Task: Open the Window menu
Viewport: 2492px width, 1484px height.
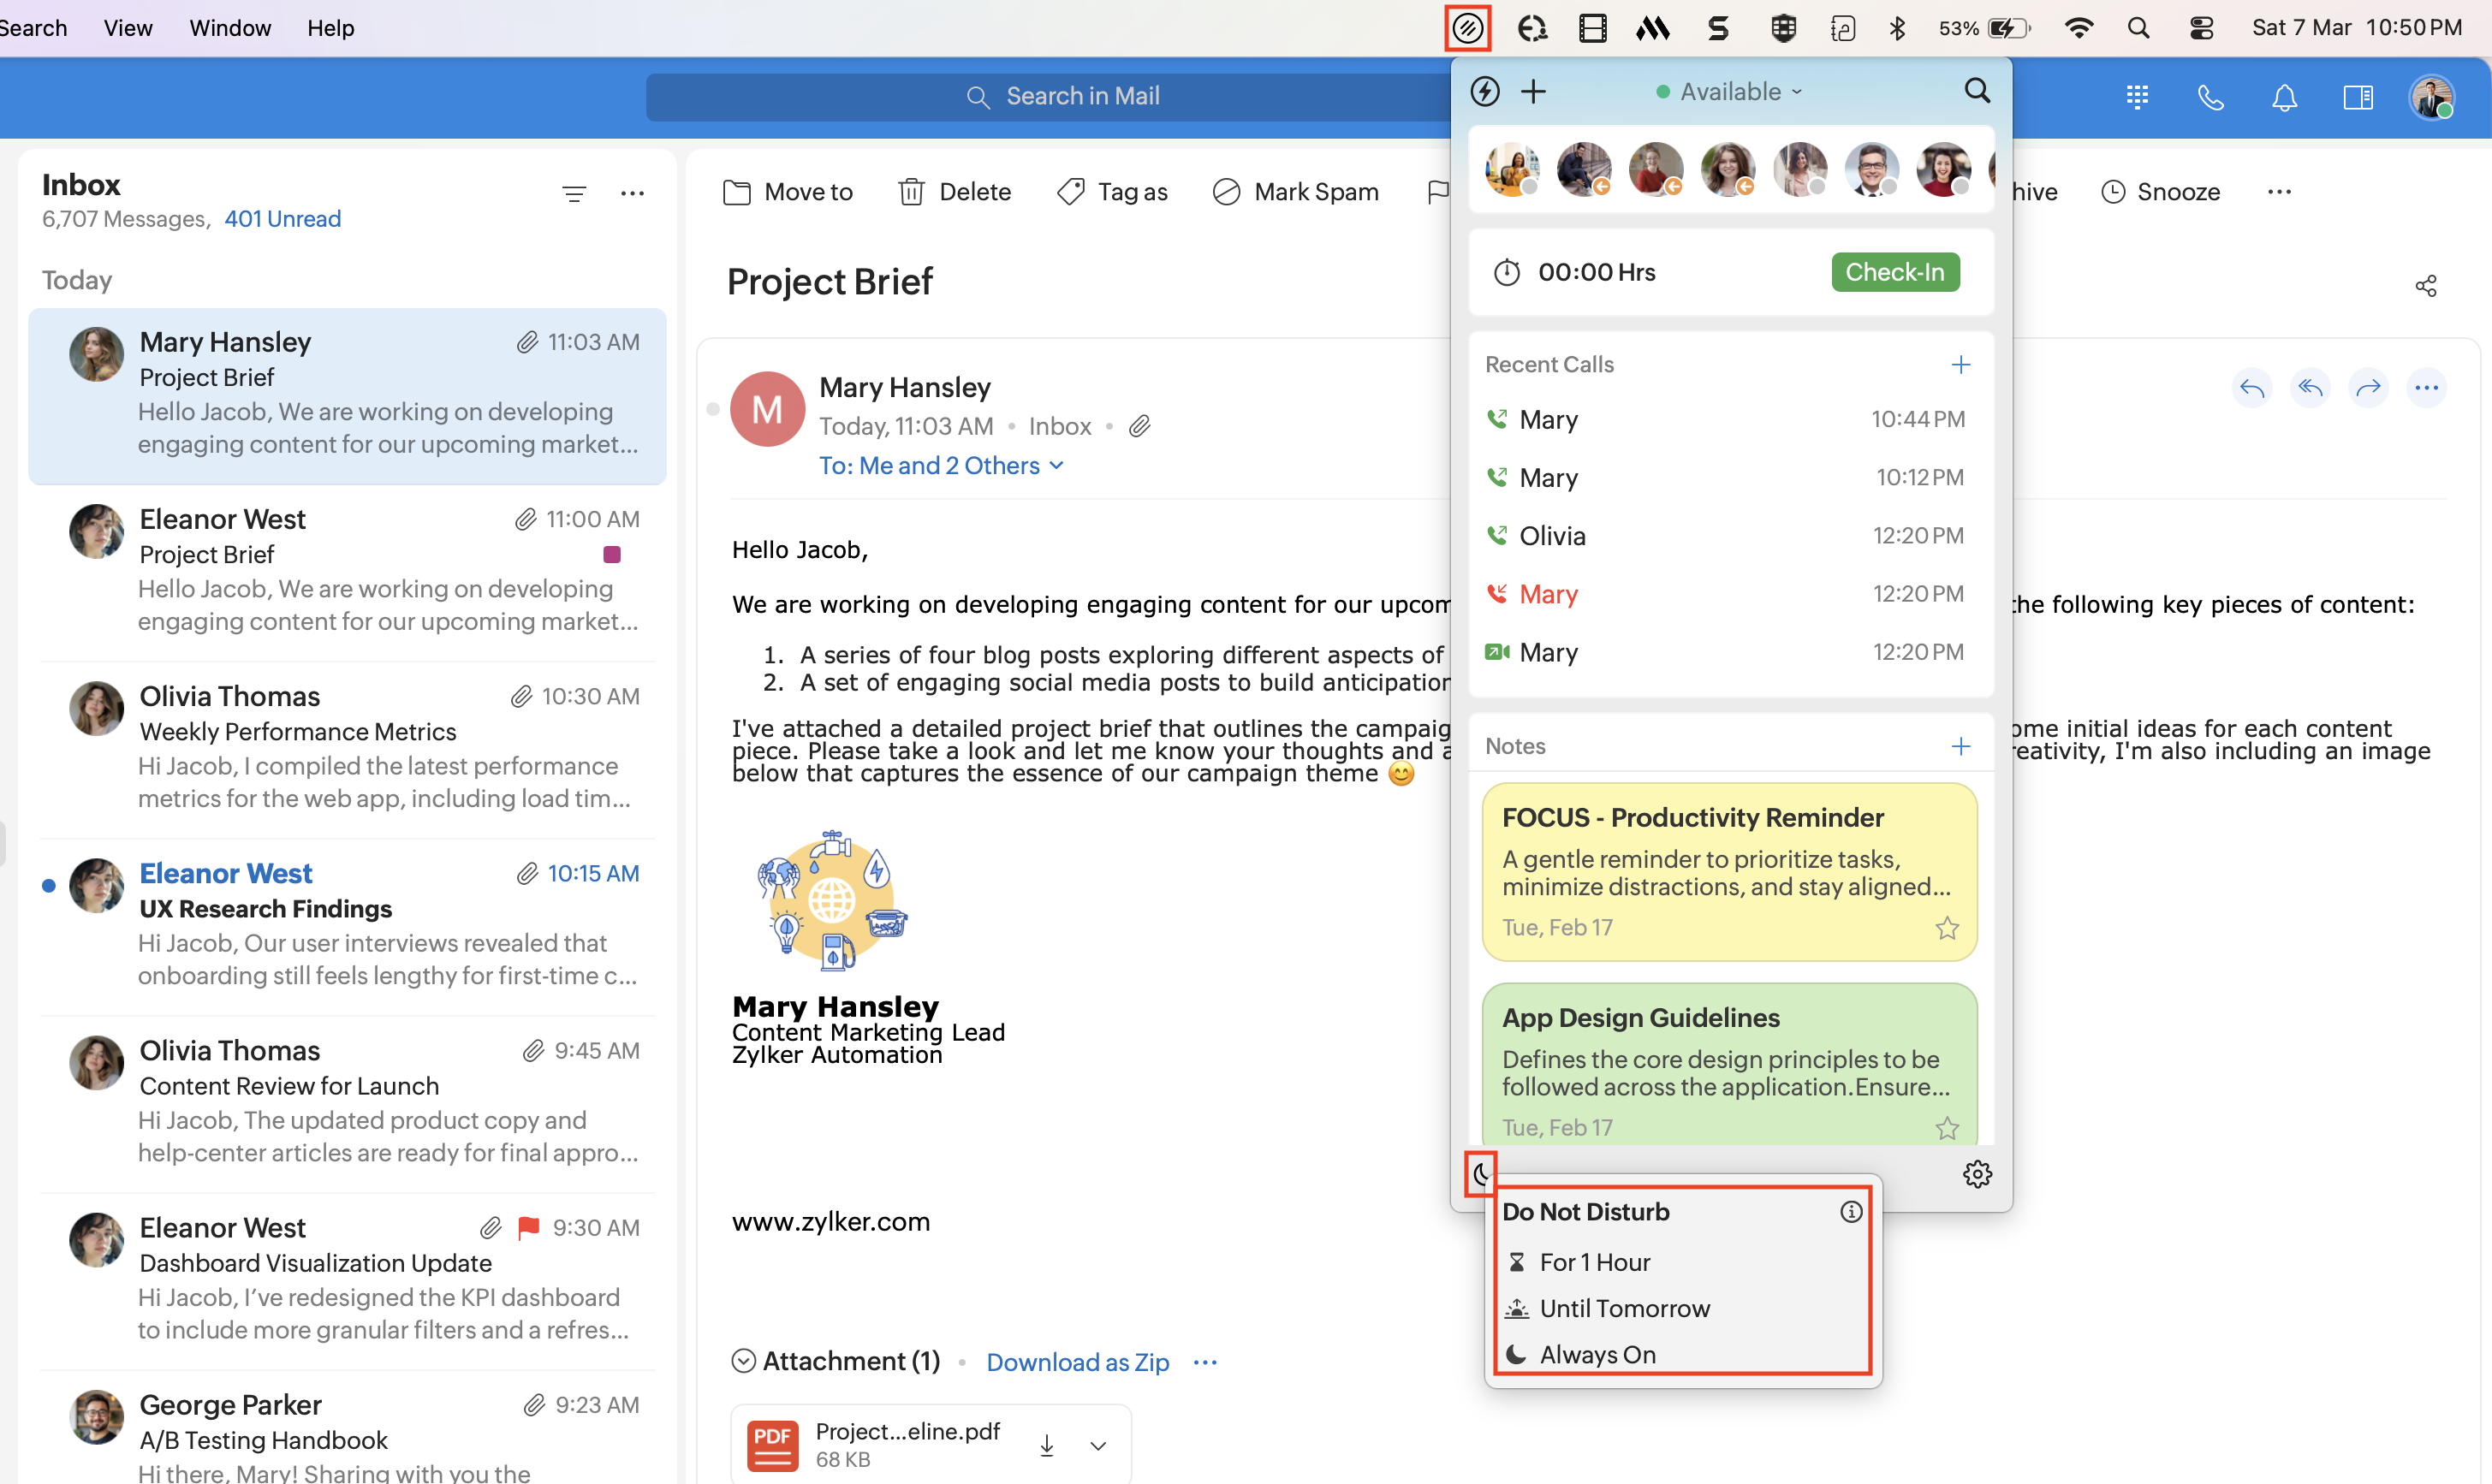Action: (x=230, y=28)
